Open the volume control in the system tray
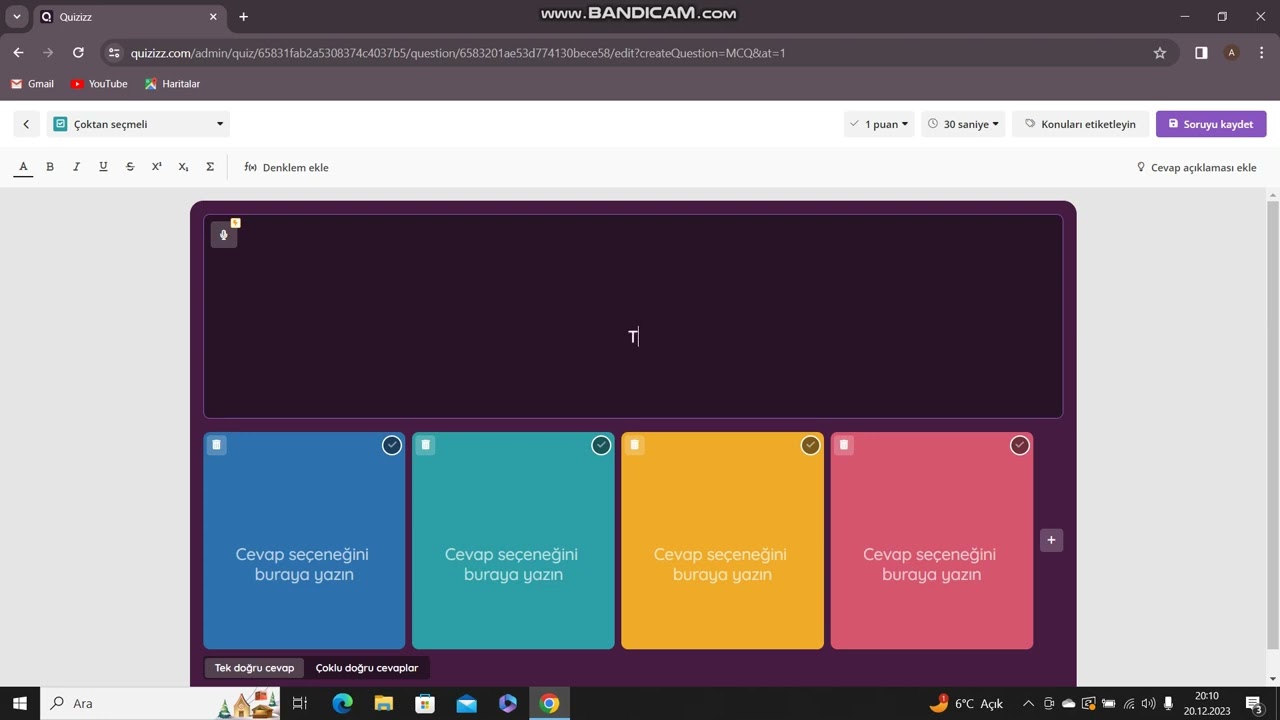 point(1148,703)
